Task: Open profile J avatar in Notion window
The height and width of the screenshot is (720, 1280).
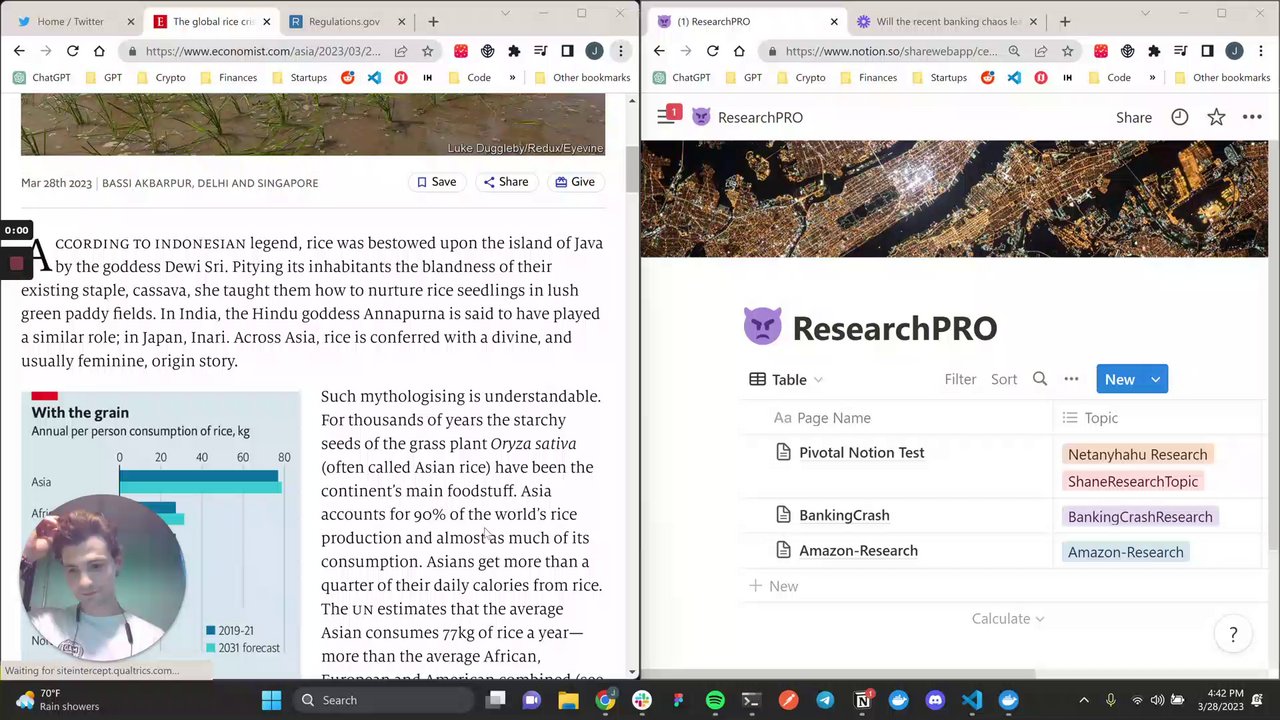Action: pyautogui.click(x=1234, y=51)
